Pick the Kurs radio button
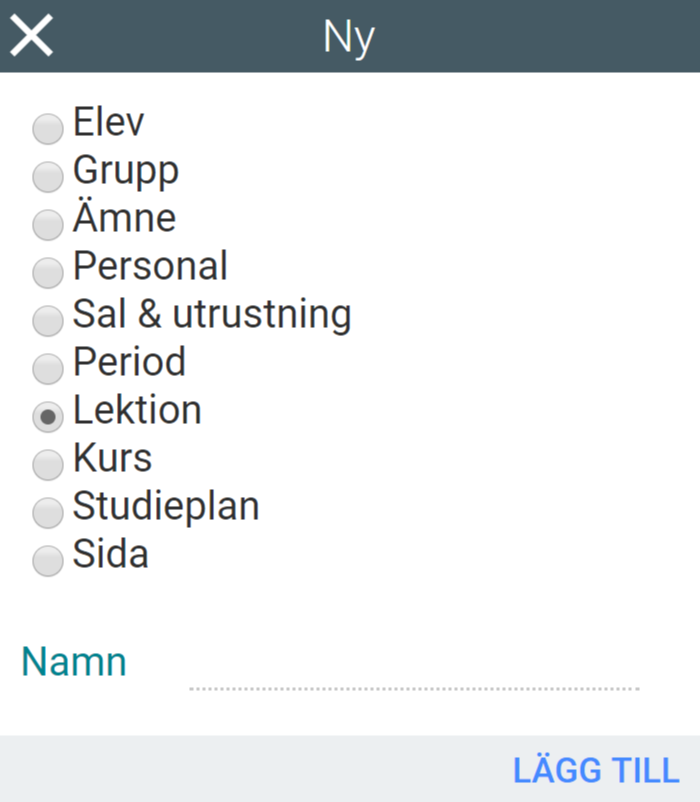700x802 pixels. coord(47,465)
